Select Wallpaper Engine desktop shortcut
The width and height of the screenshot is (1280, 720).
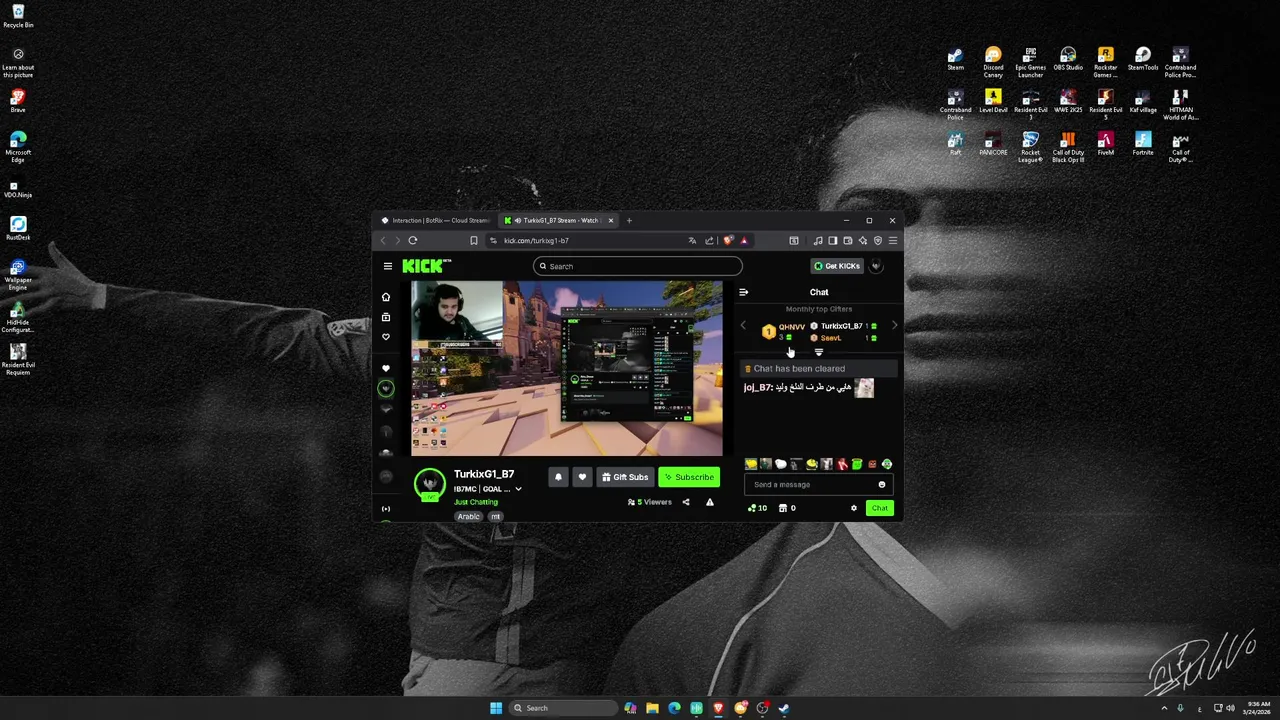(18, 275)
